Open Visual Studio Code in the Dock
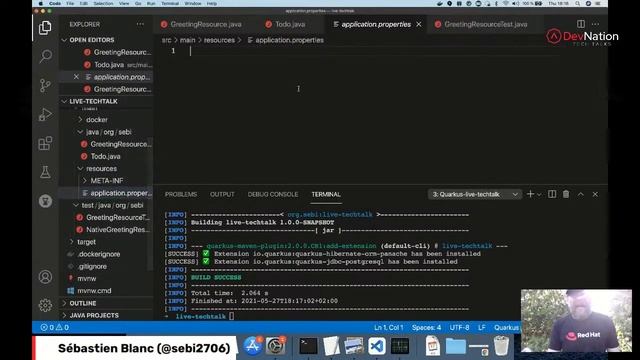640x360 pixels. (x=376, y=346)
